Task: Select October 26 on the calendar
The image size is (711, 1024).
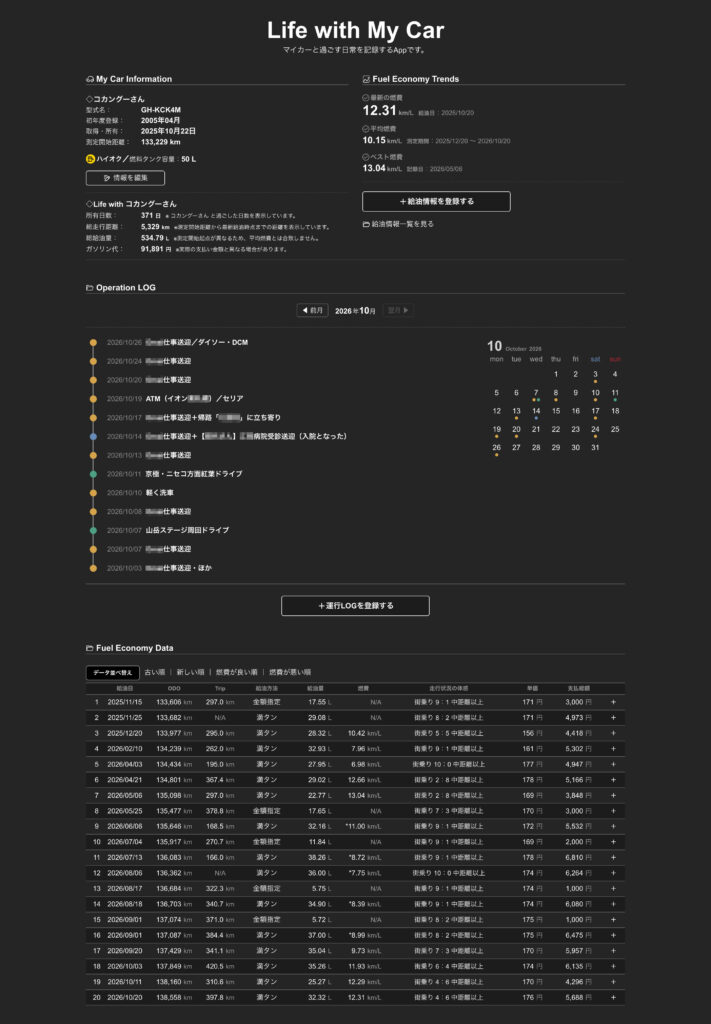Action: tap(497, 448)
